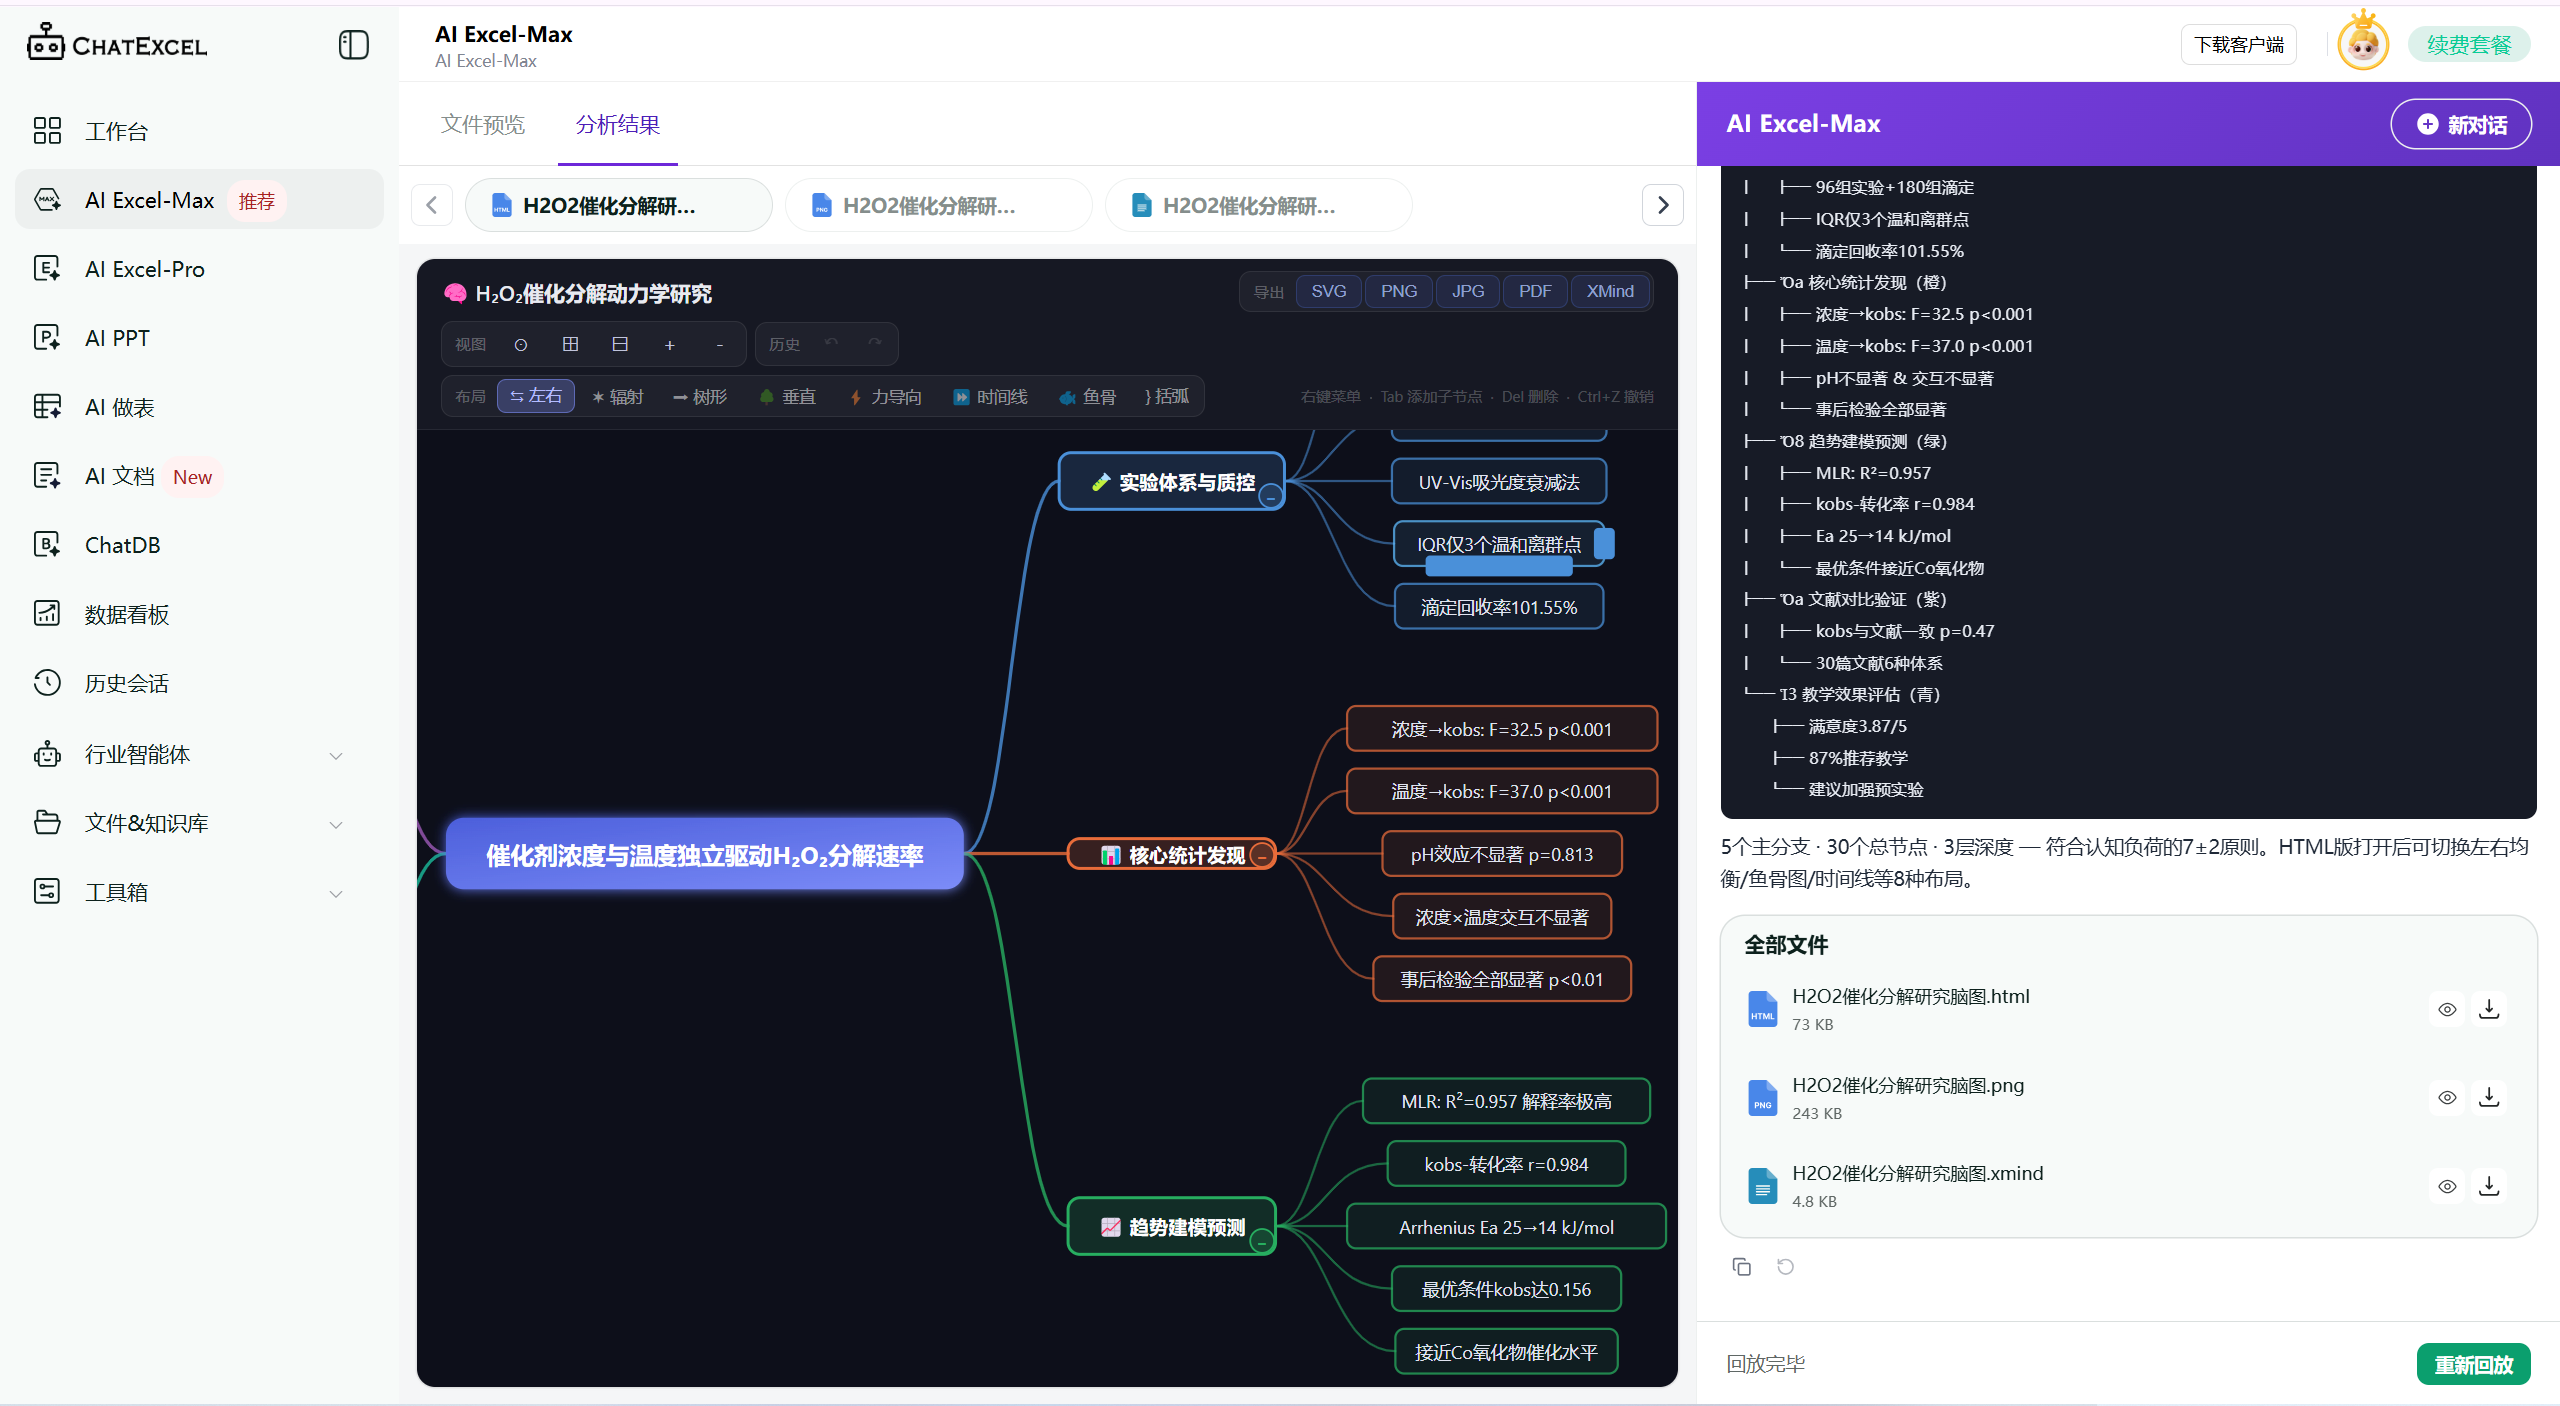This screenshot has width=2560, height=1406.
Task: Zoom out with the minus icon
Action: pyautogui.click(x=720, y=345)
